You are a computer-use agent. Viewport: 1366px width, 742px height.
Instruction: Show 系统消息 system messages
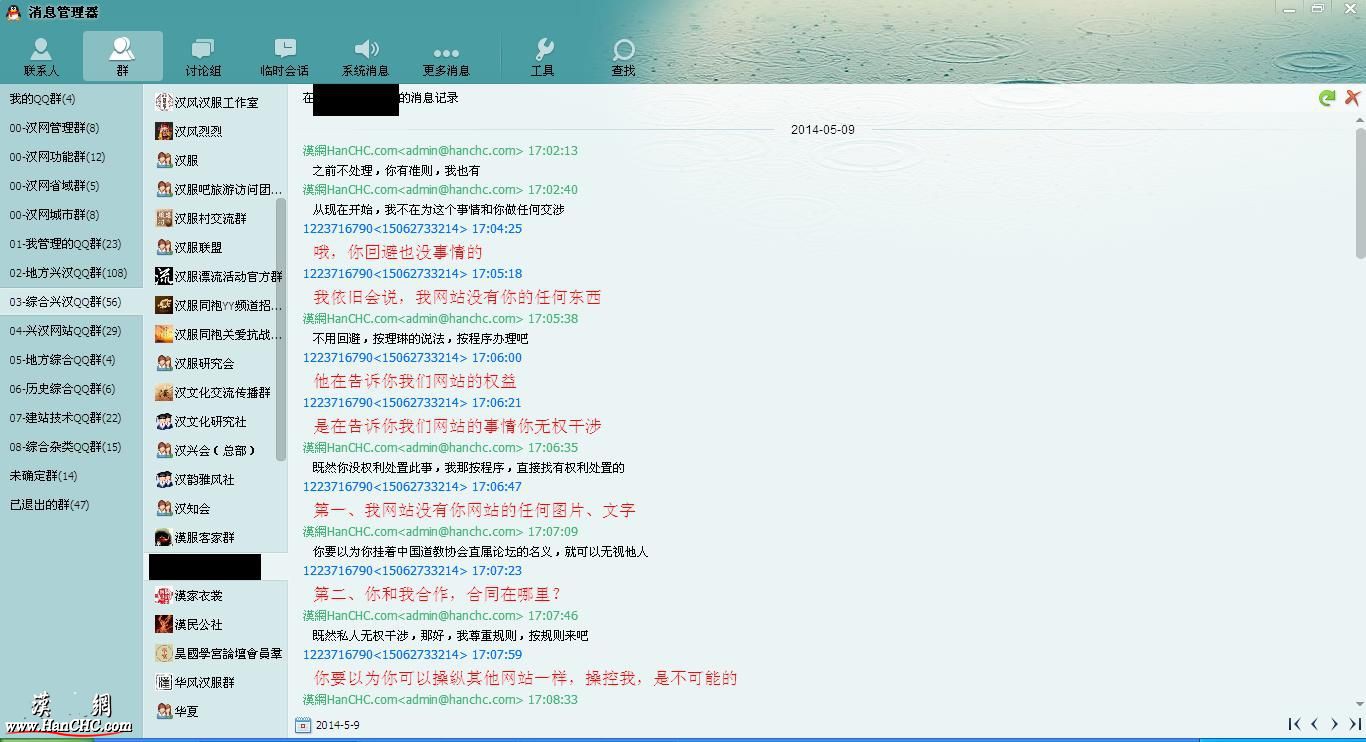coord(365,57)
